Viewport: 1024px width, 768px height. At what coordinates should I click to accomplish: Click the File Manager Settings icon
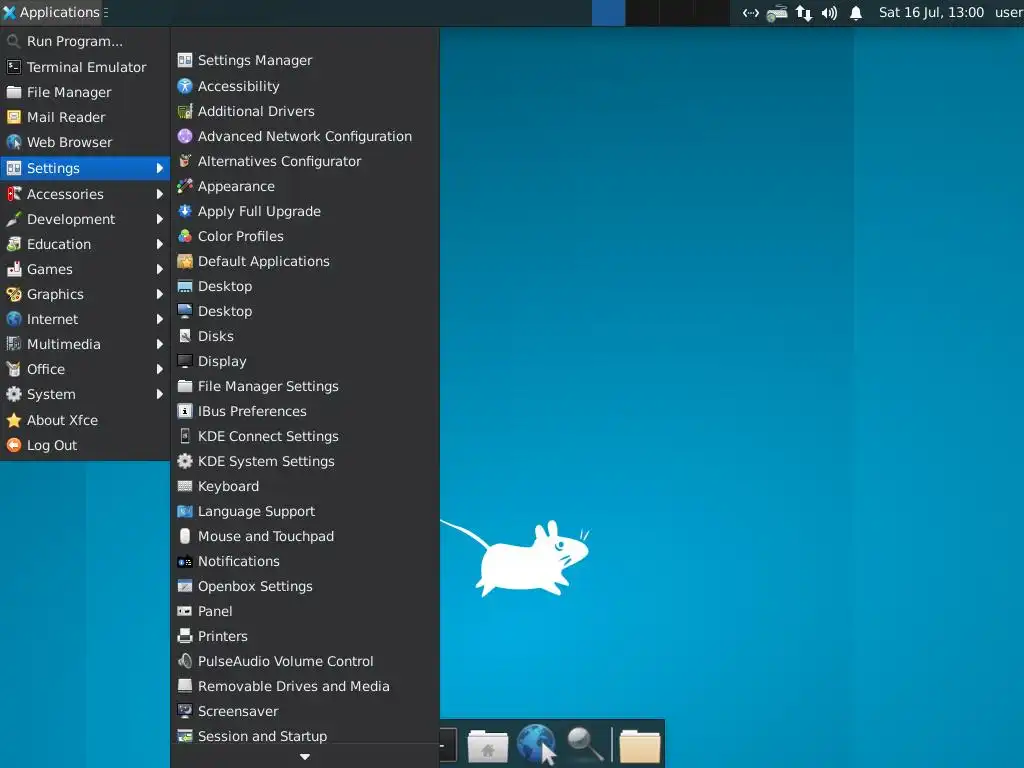185,386
